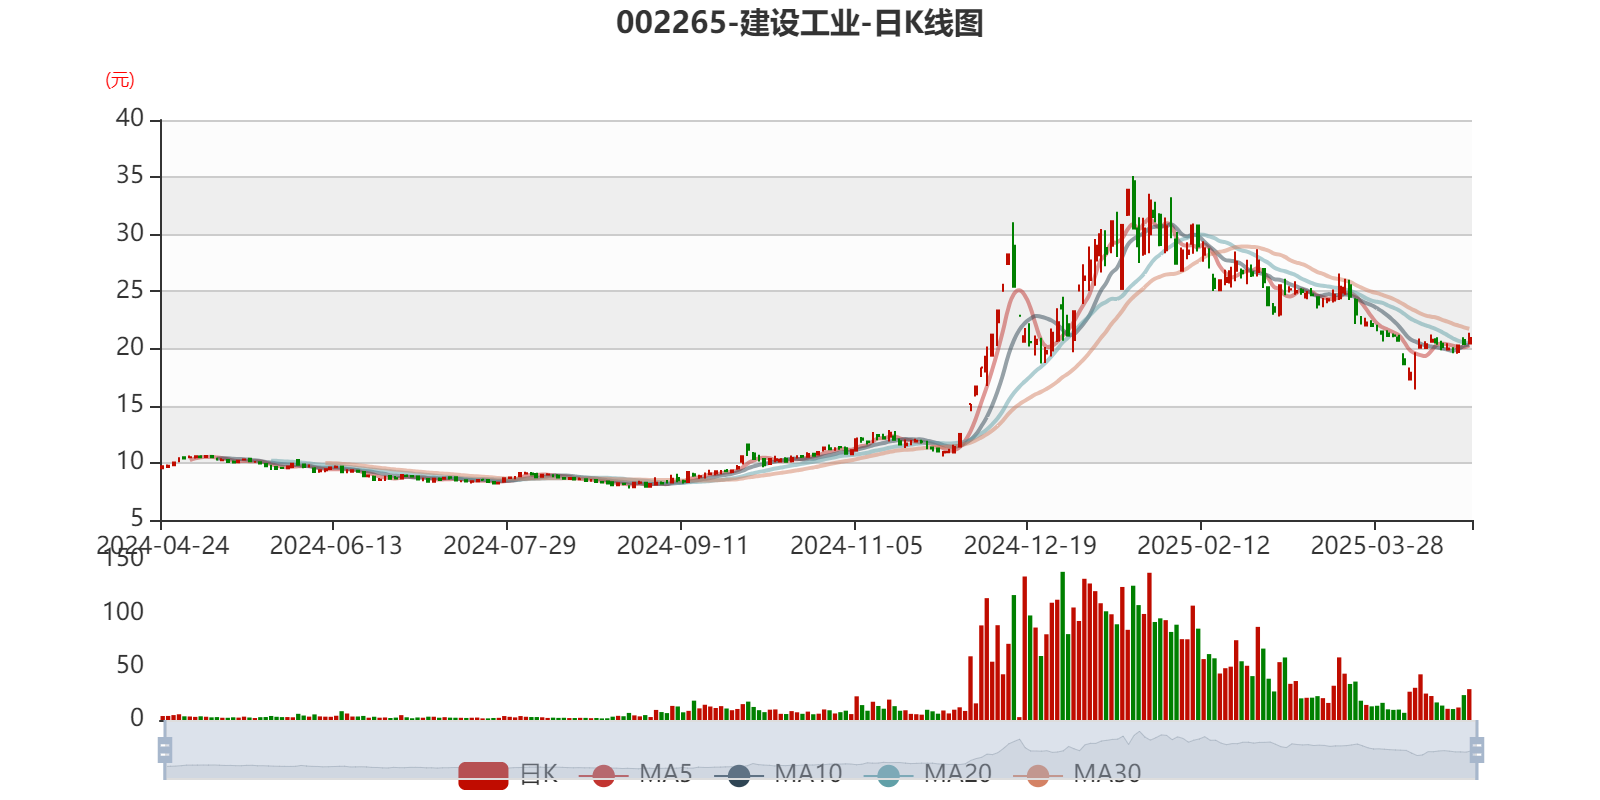Click the chart title 002265-建设工业-日K线图
The width and height of the screenshot is (1600, 800).
[800, 23]
